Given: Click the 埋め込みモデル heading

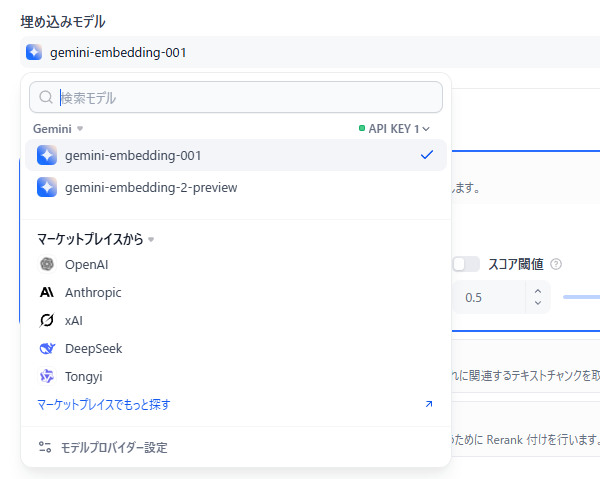Looking at the screenshot, I should pos(63,21).
